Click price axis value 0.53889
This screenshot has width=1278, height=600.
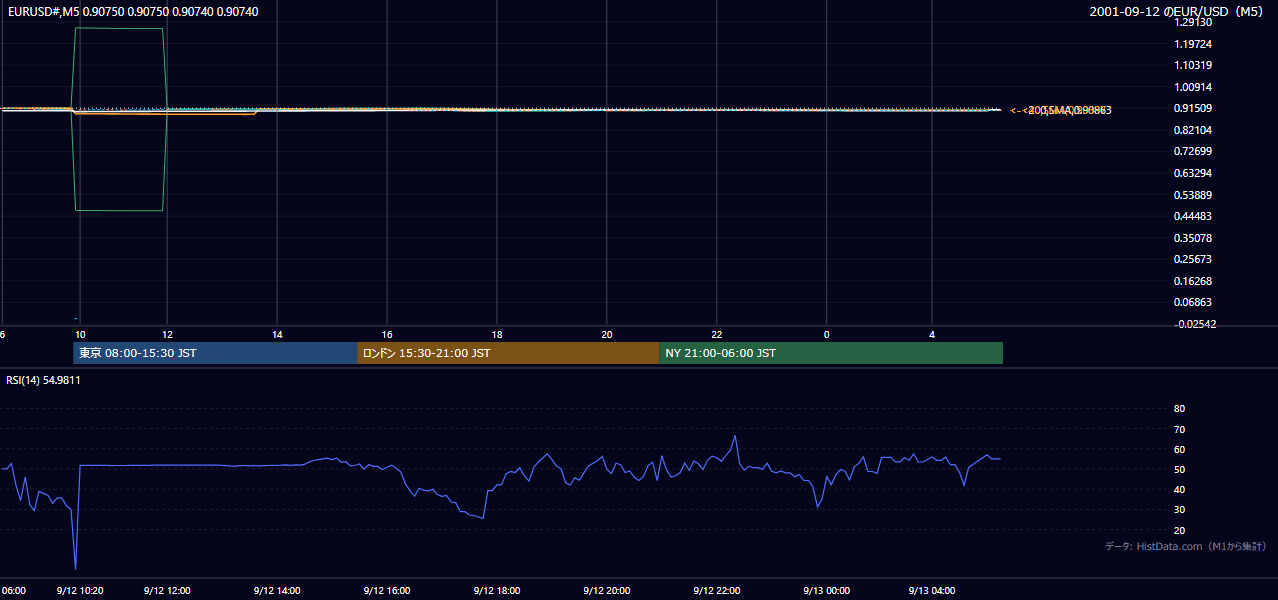(x=1193, y=195)
